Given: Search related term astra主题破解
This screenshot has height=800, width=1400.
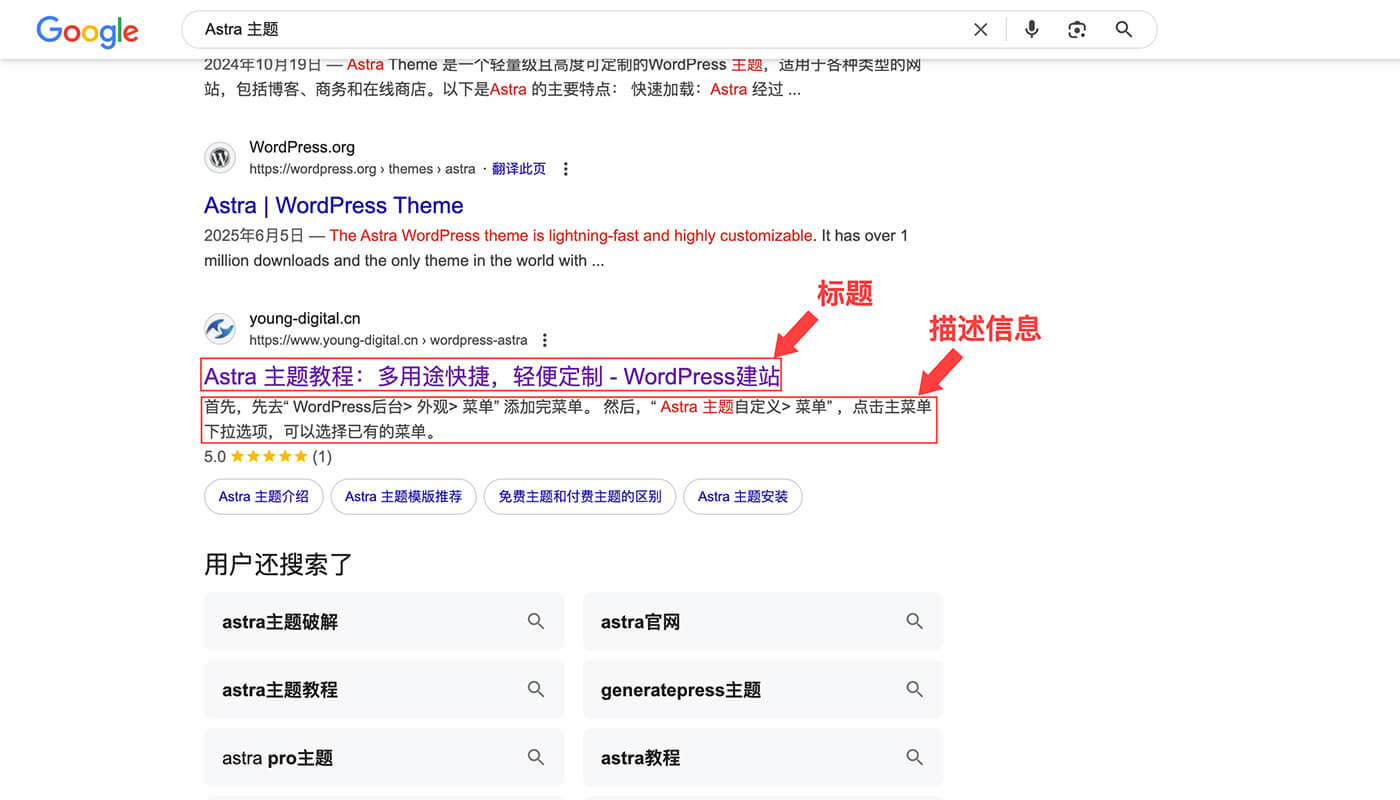Looking at the screenshot, I should click(384, 621).
